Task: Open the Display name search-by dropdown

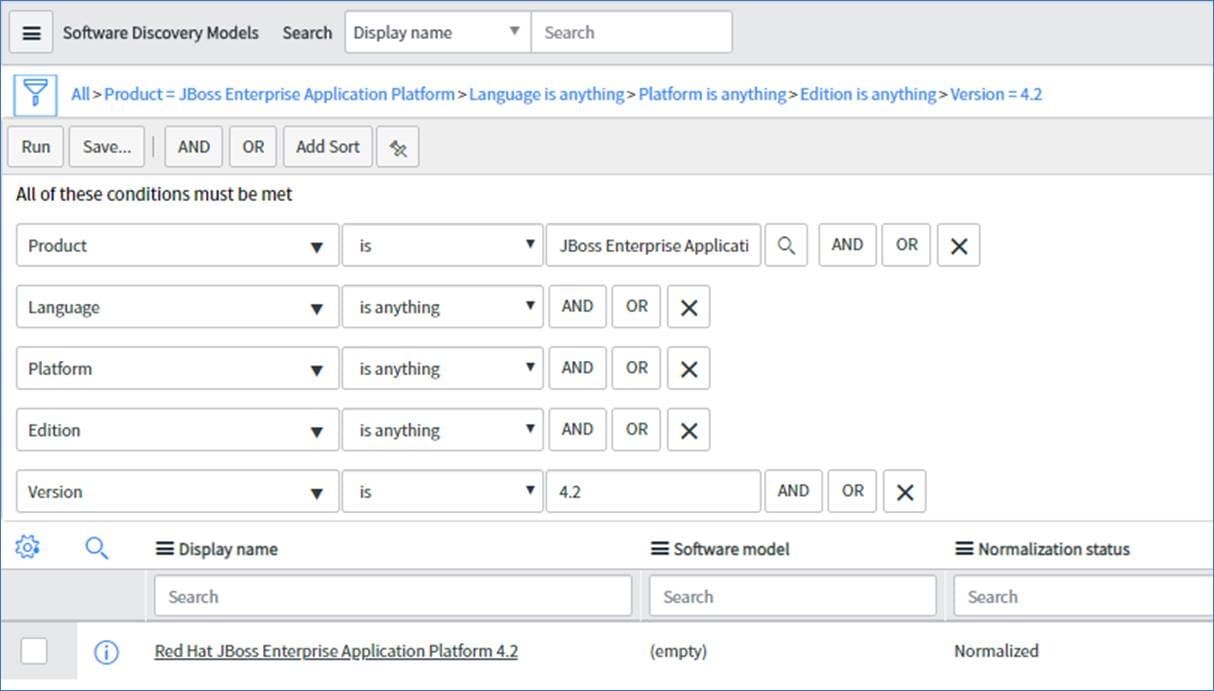Action: (x=436, y=31)
